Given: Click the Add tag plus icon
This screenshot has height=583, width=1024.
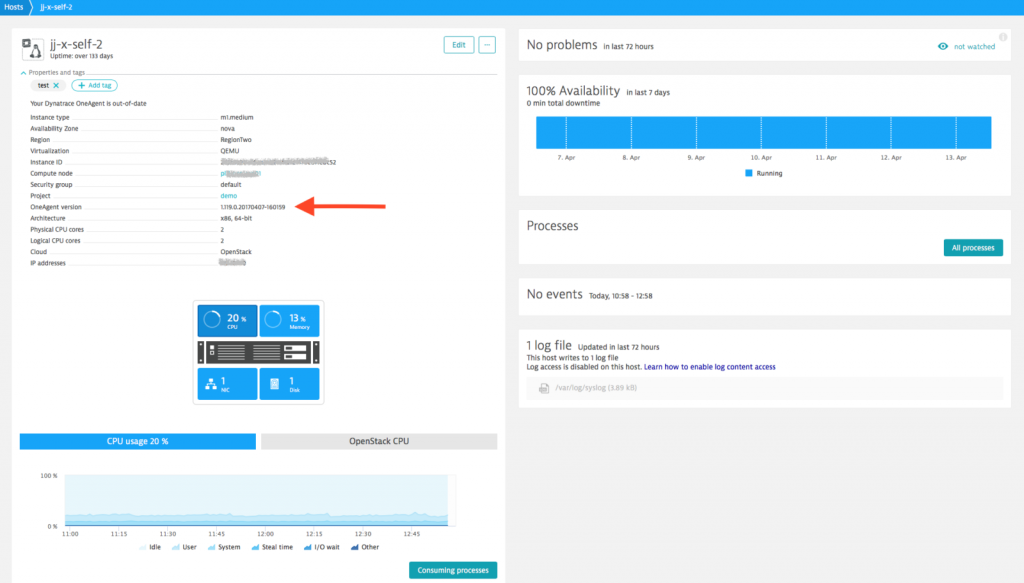Looking at the screenshot, I should tap(81, 85).
